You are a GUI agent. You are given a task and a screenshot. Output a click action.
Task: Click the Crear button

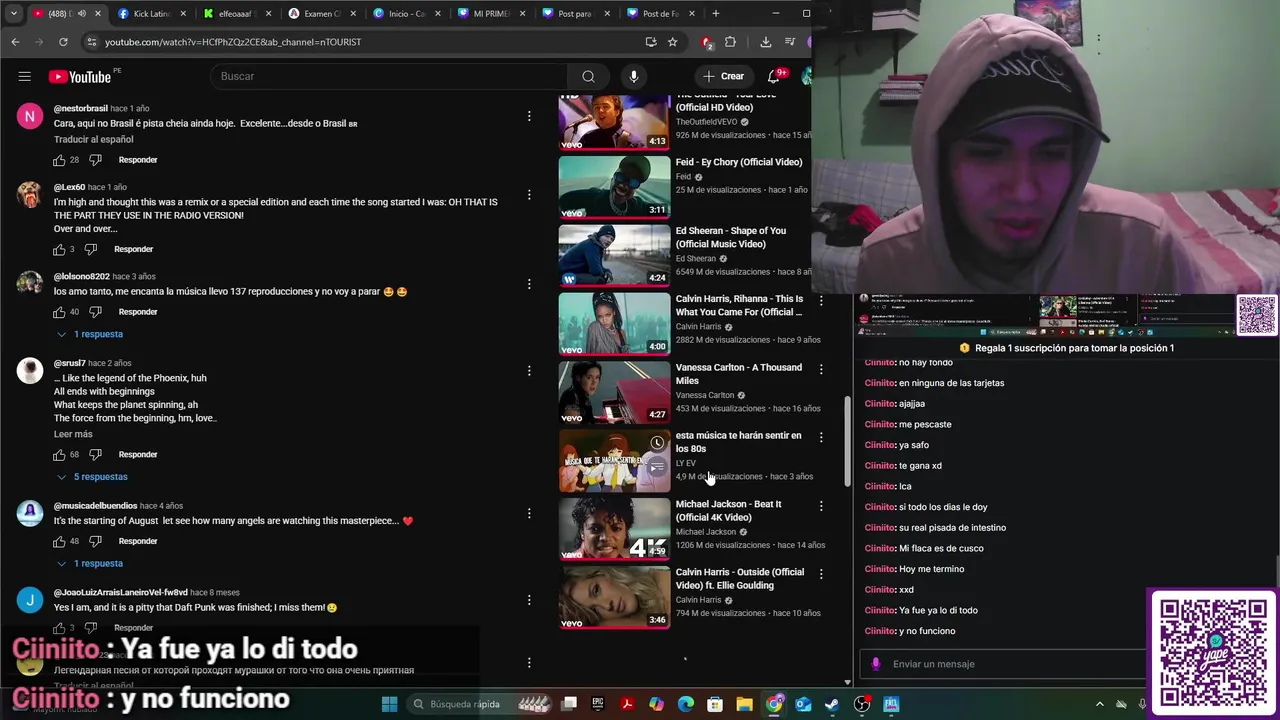pos(723,76)
